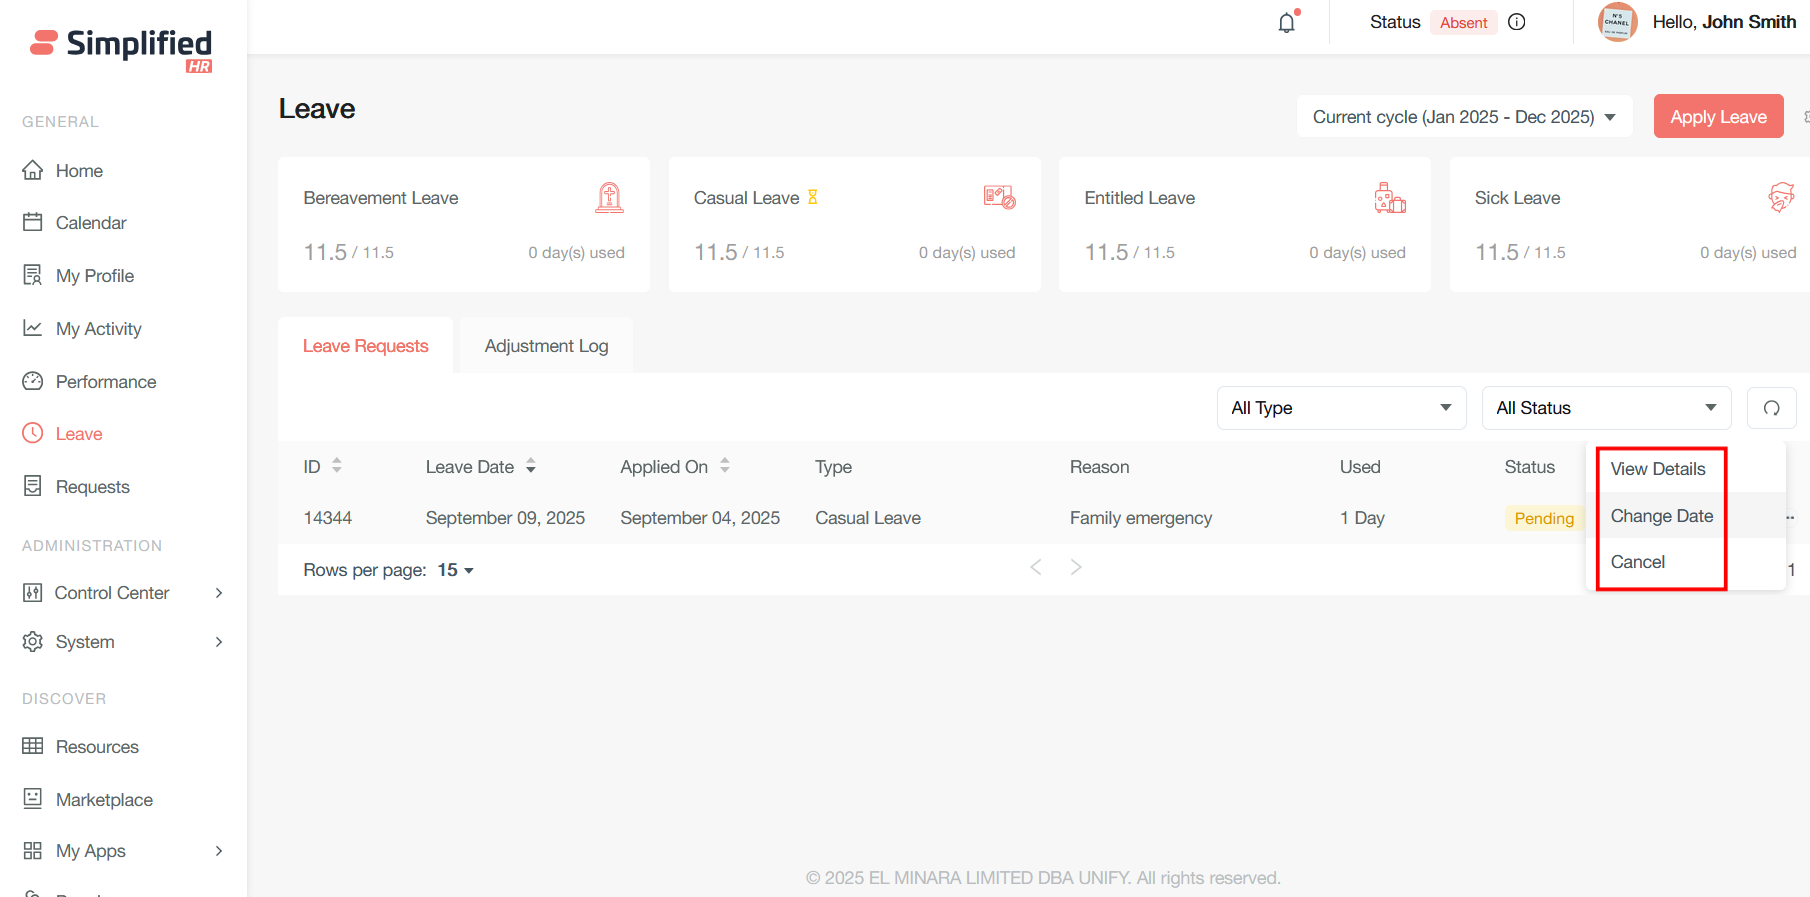The width and height of the screenshot is (1810, 897).
Task: Click John Smith's profile avatar
Action: [1616, 22]
